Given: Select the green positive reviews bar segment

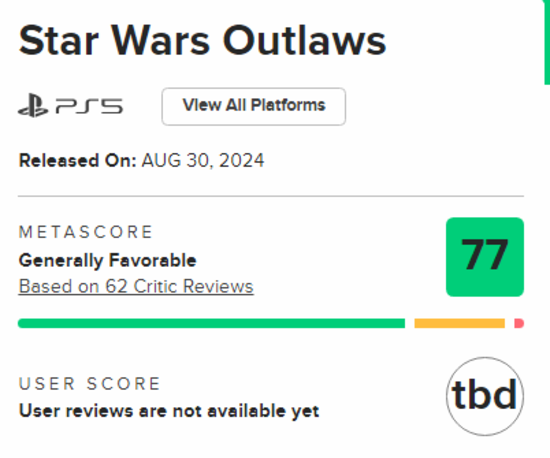Looking at the screenshot, I should point(212,323).
